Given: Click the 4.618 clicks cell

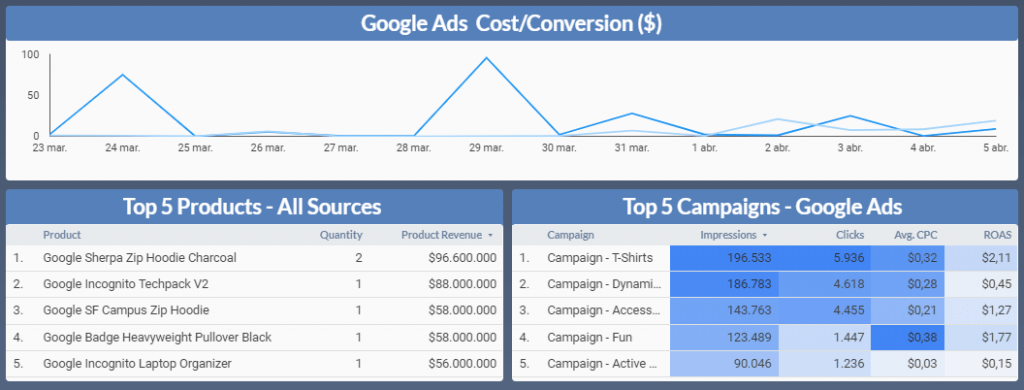Looking at the screenshot, I should tap(825, 284).
